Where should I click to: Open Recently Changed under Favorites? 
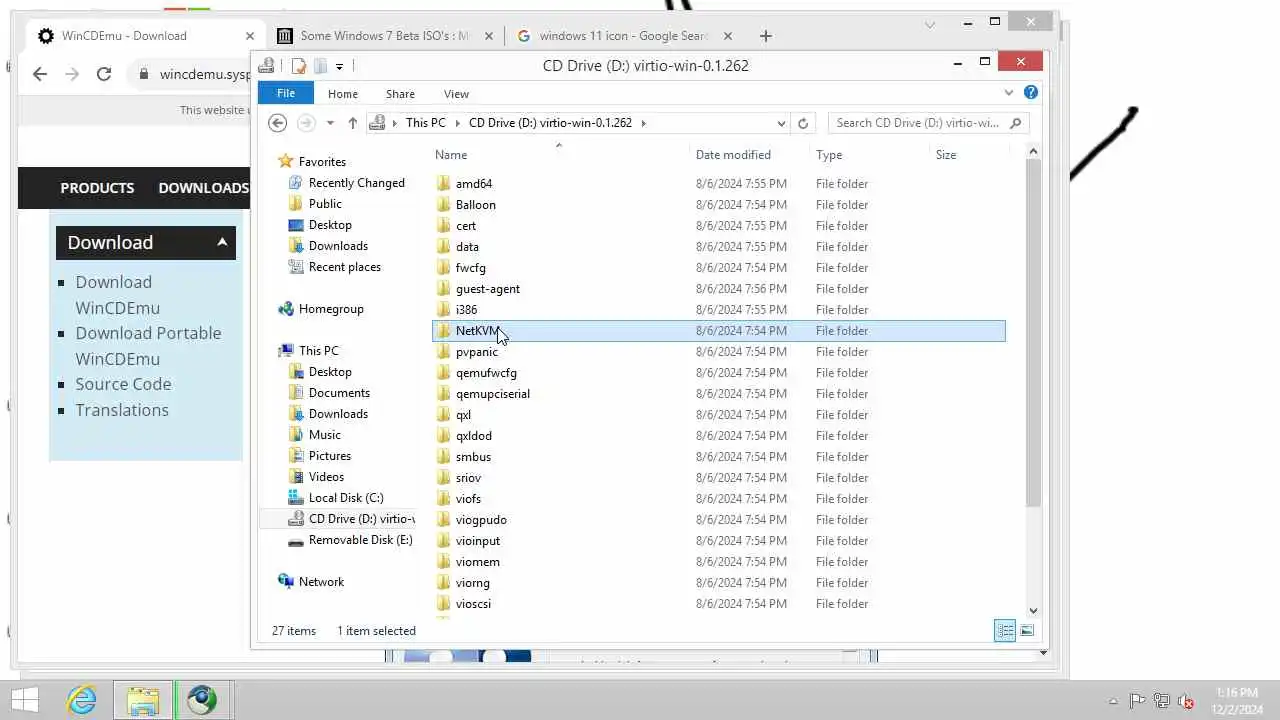(x=356, y=183)
